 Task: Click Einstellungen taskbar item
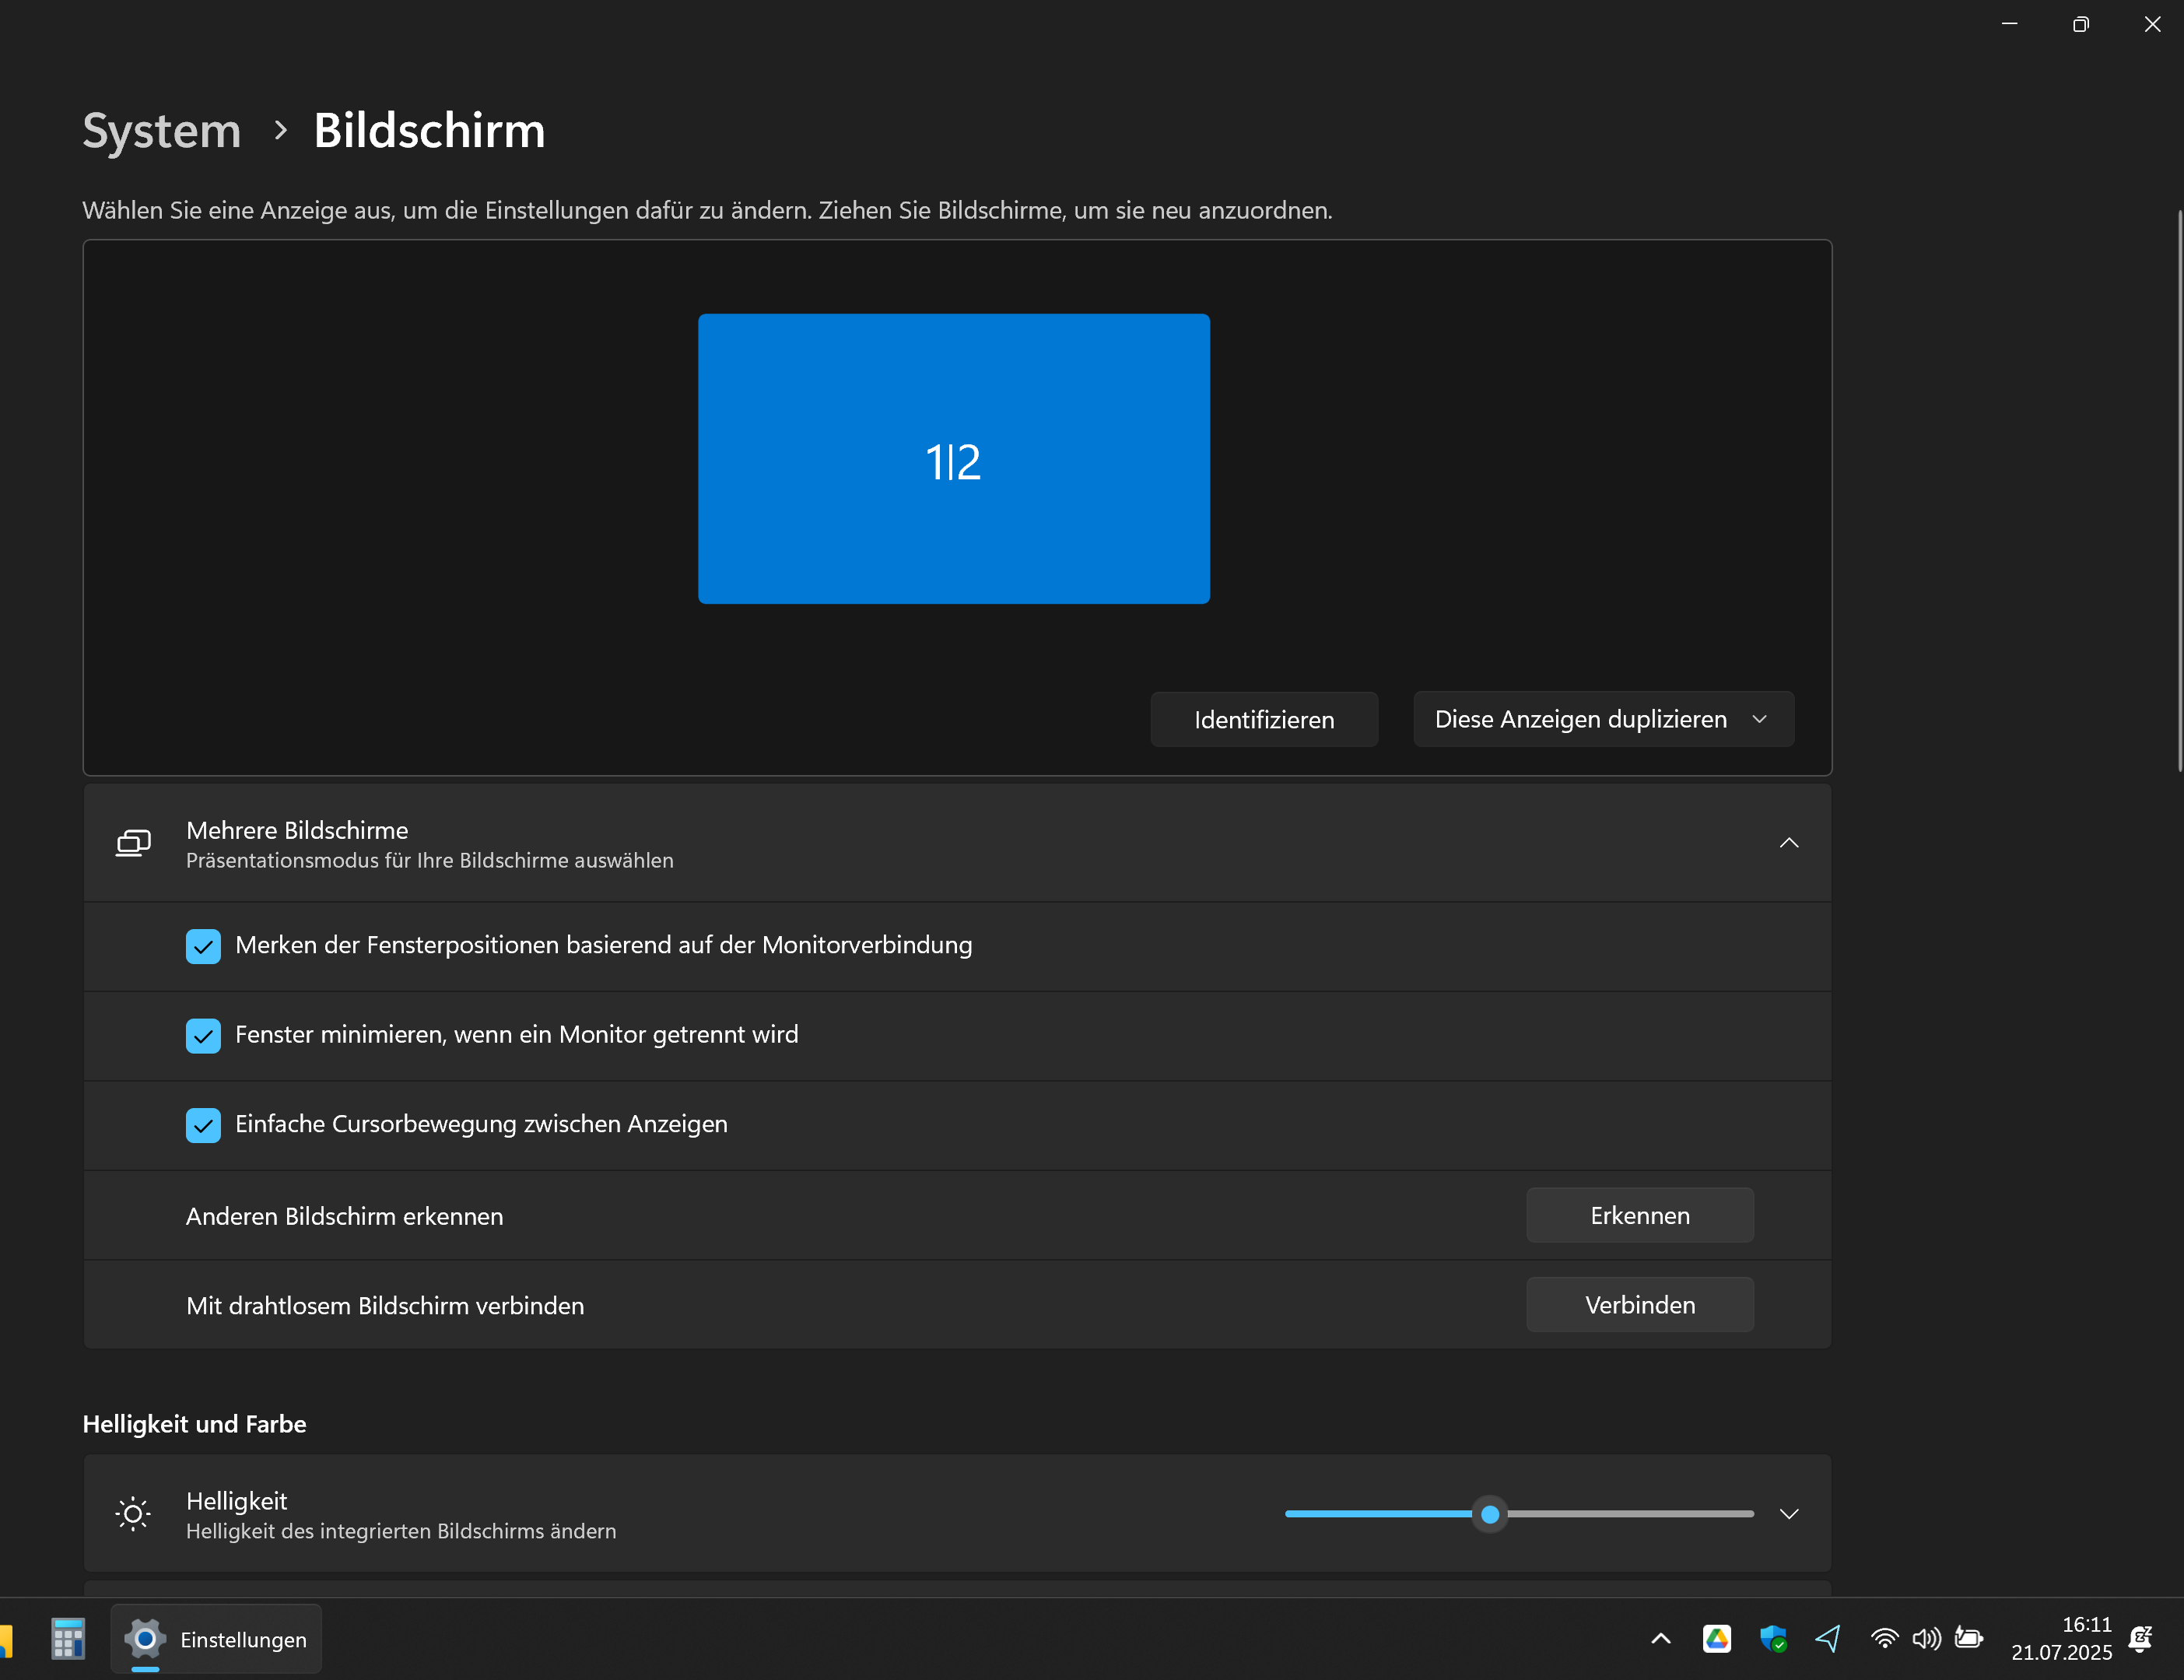(x=216, y=1639)
